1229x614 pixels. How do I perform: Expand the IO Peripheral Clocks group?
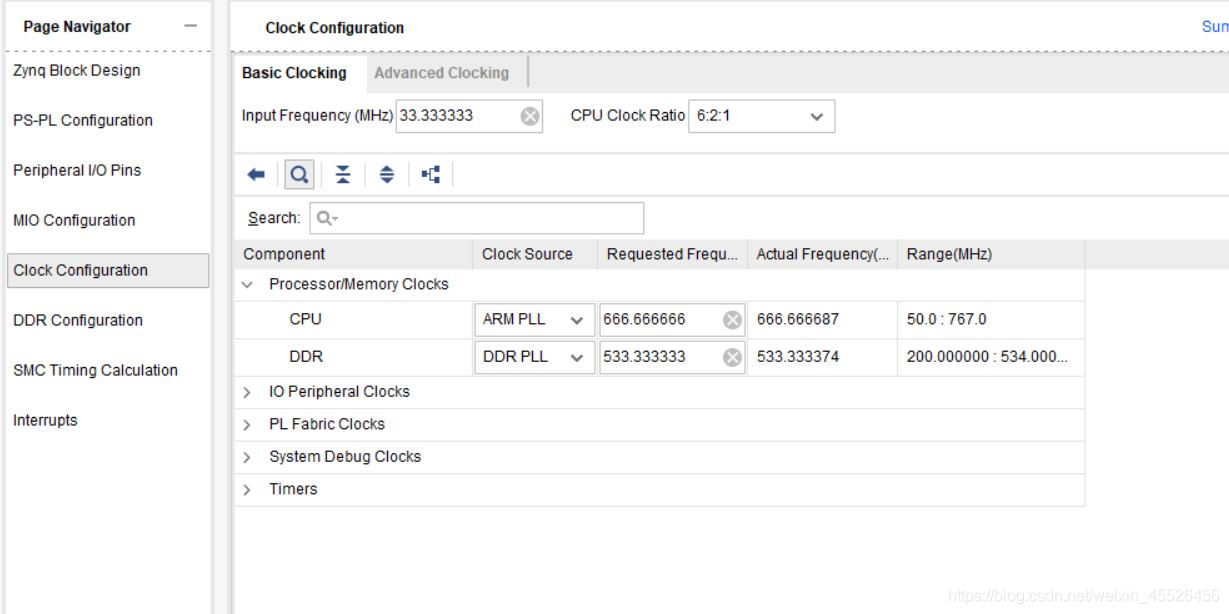248,393
